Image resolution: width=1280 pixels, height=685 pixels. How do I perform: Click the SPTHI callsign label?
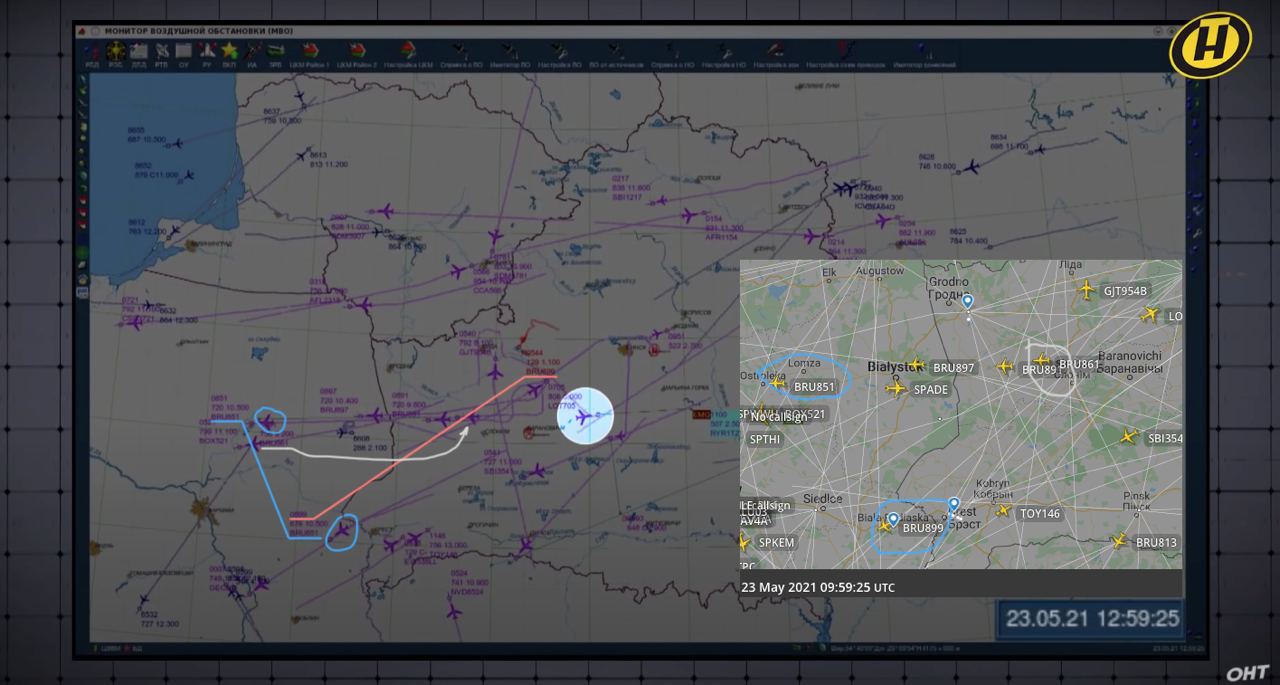pos(765,439)
